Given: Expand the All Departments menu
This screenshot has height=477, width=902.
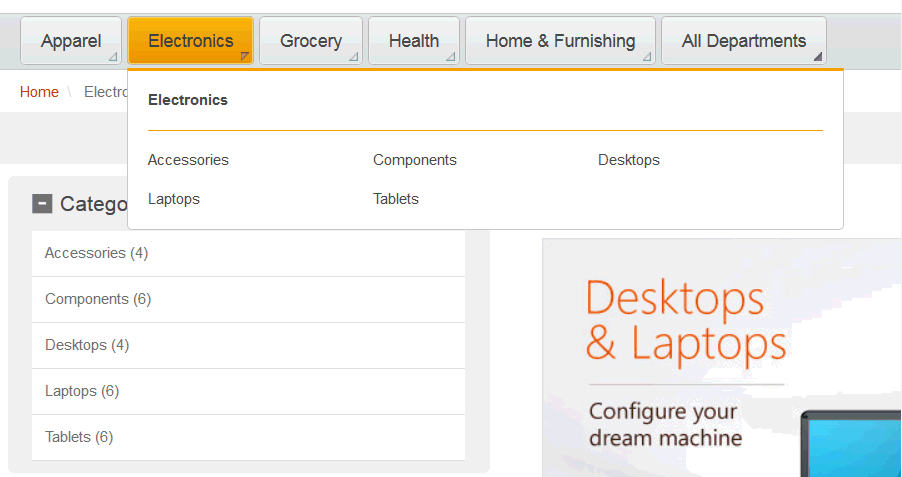Looking at the screenshot, I should 743,41.
